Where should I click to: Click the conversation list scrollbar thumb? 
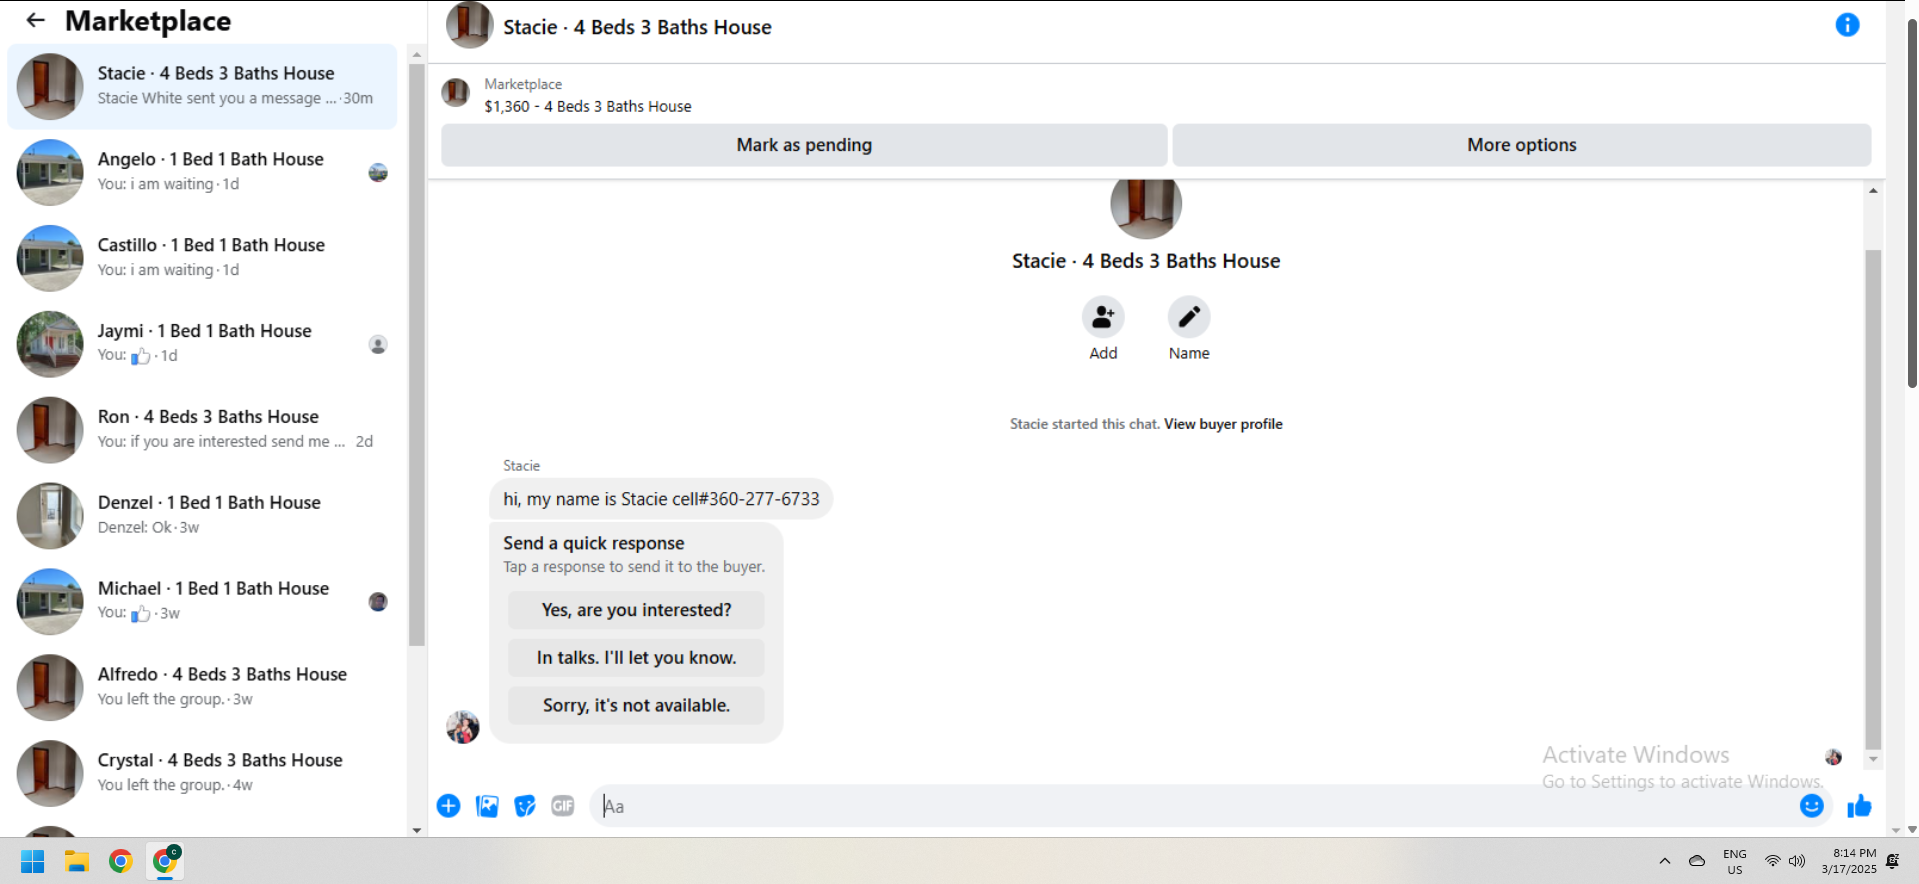click(417, 354)
